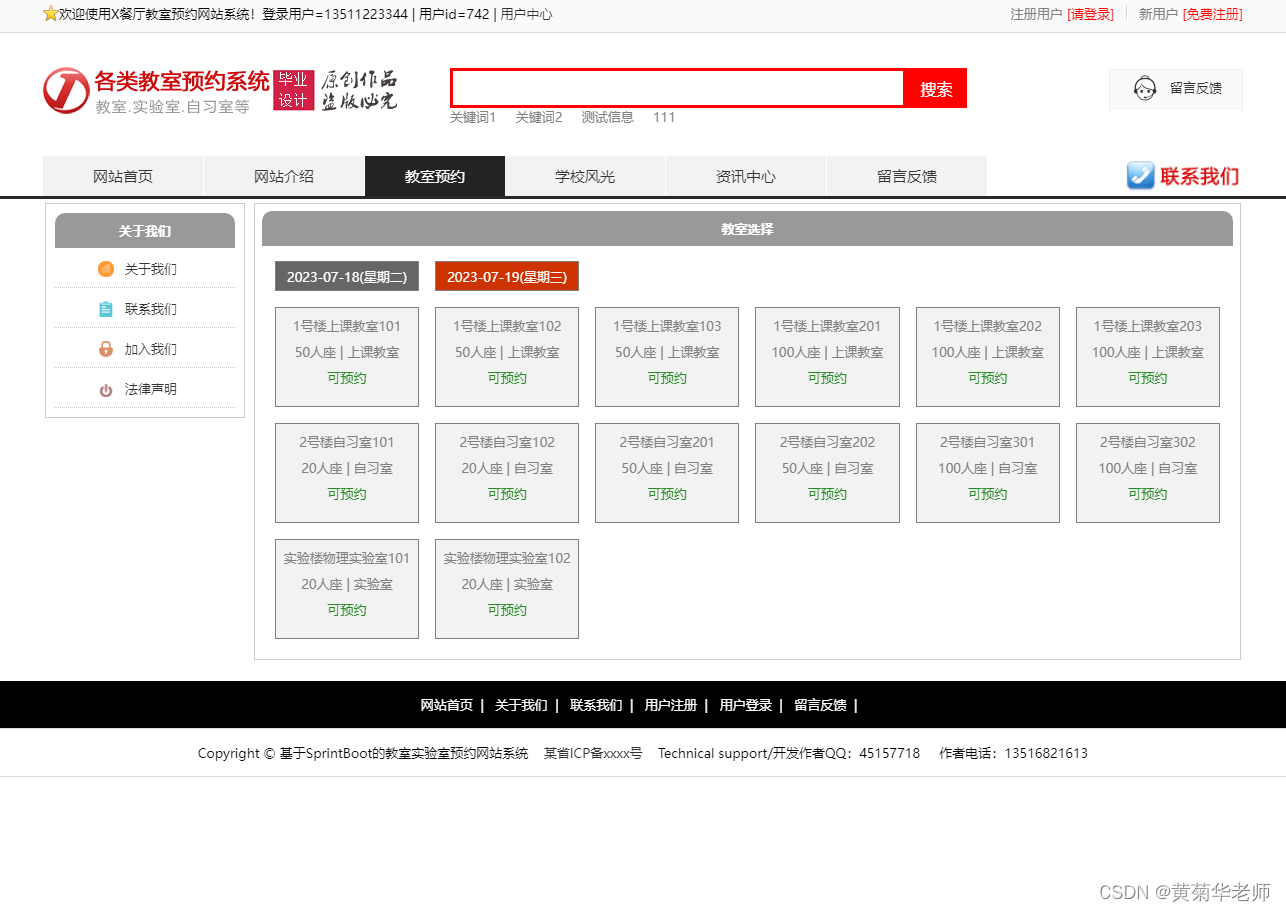Viewport: 1286px width, 912px height.
Task: Click the clipboard icon next to 联系我们
Action: 106,309
